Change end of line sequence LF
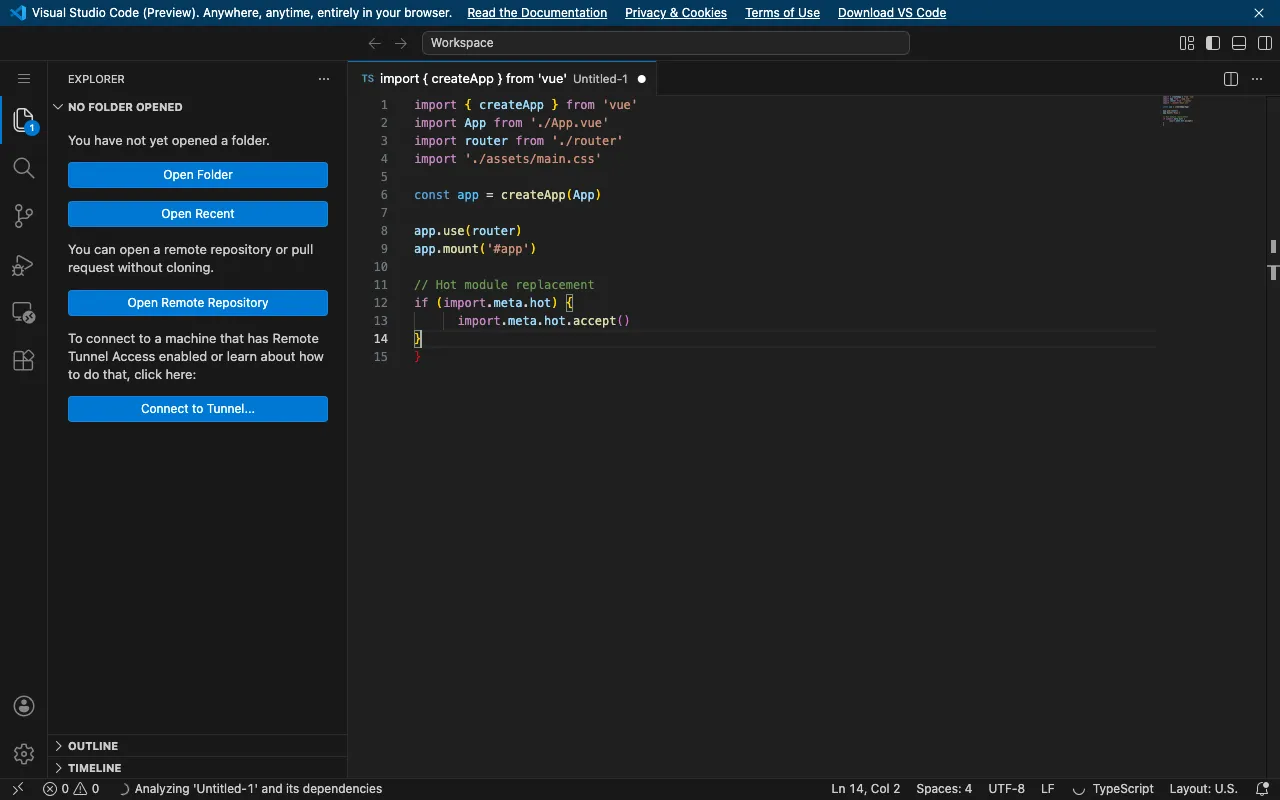Viewport: 1280px width, 800px height. point(1048,789)
